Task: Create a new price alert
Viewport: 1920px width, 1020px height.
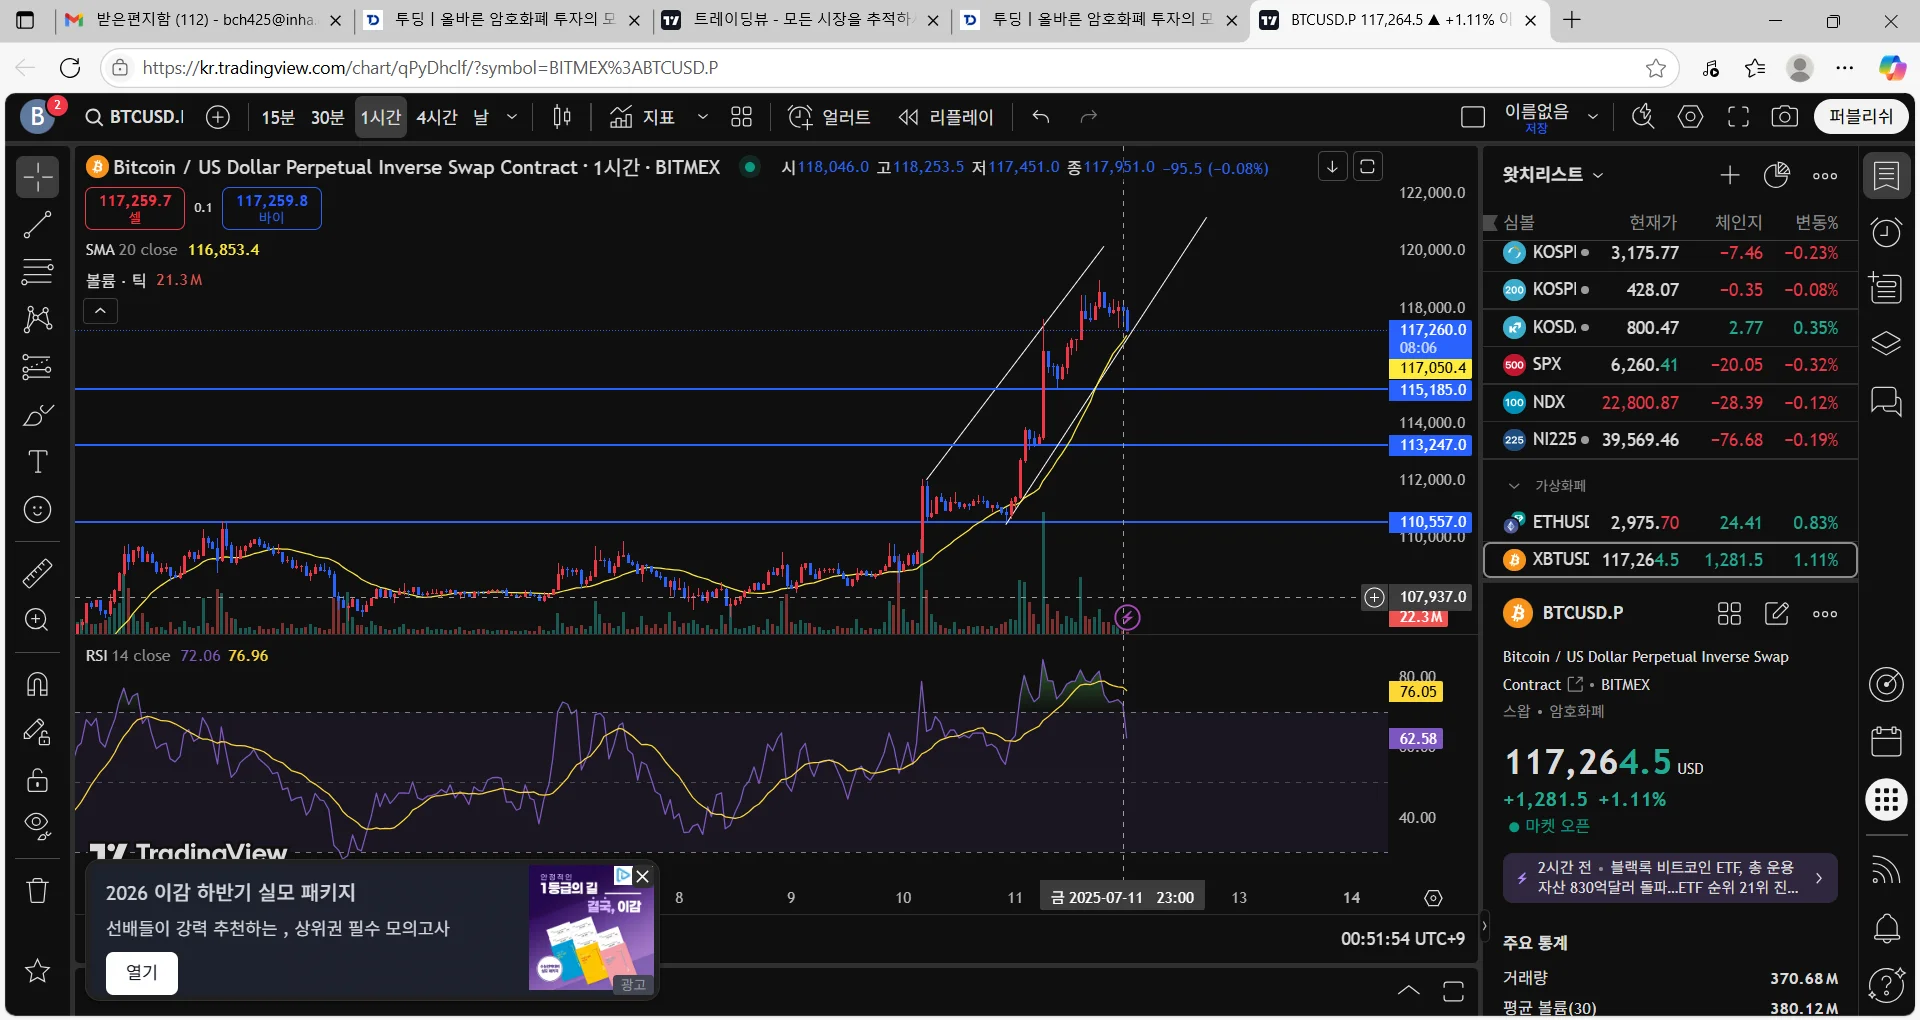Action: coord(829,117)
